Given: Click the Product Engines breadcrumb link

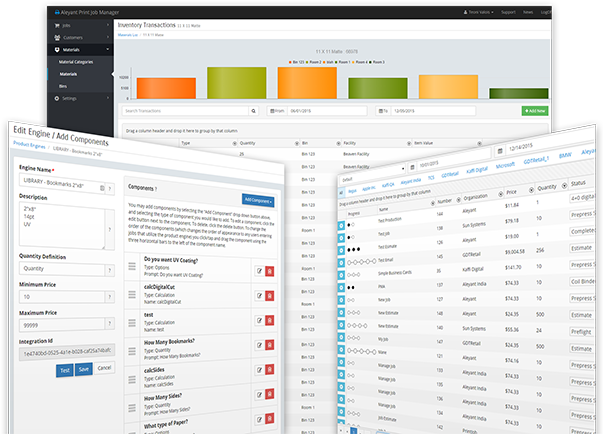Looking at the screenshot, I should (29, 145).
